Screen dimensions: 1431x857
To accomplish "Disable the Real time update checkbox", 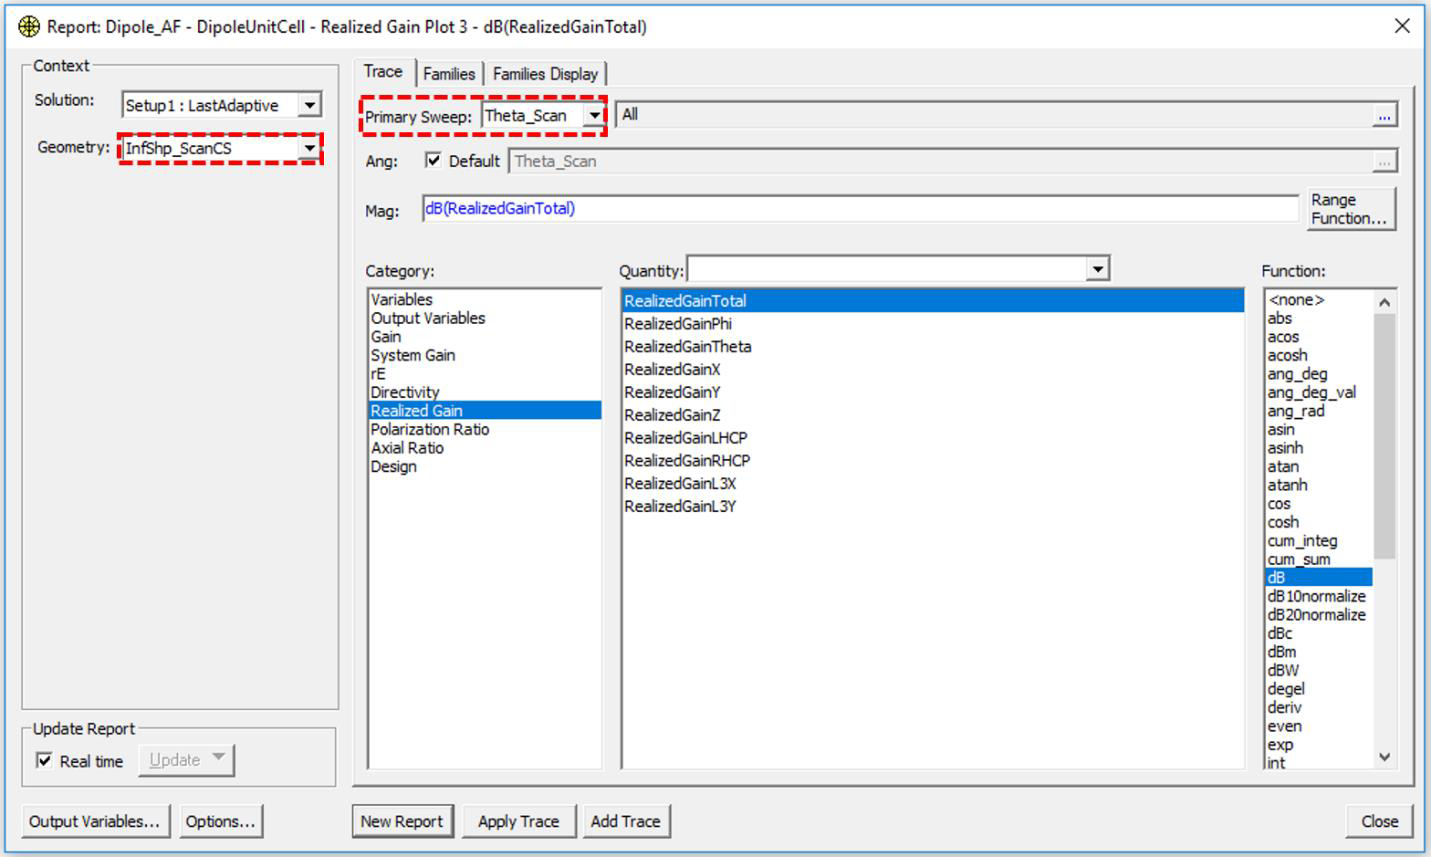I will (x=44, y=761).
